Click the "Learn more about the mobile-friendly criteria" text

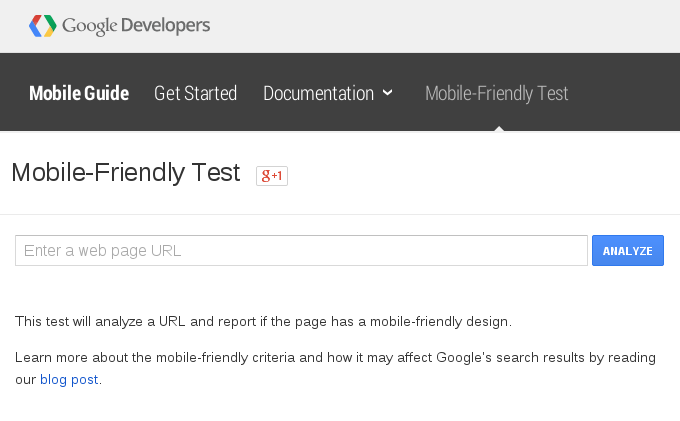[155, 357]
